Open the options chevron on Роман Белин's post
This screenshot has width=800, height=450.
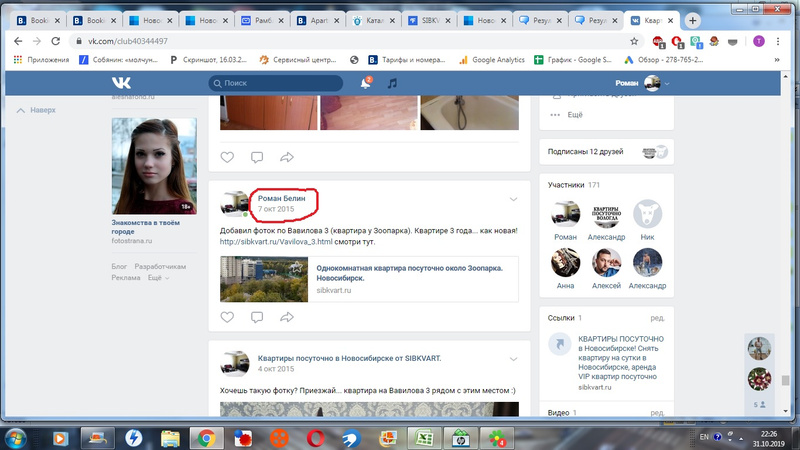pyautogui.click(x=513, y=199)
